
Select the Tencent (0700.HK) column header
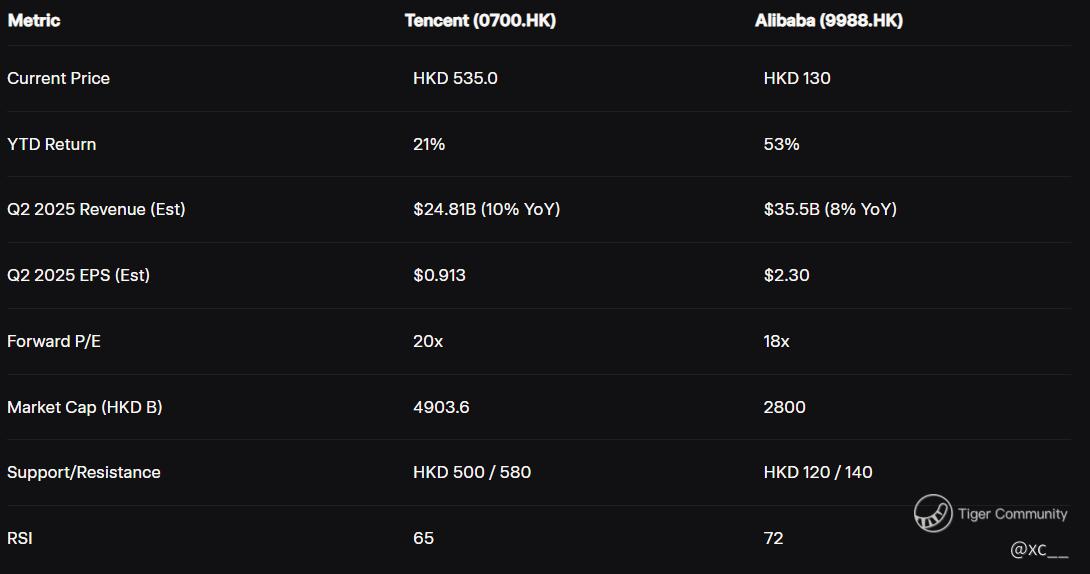click(x=480, y=20)
